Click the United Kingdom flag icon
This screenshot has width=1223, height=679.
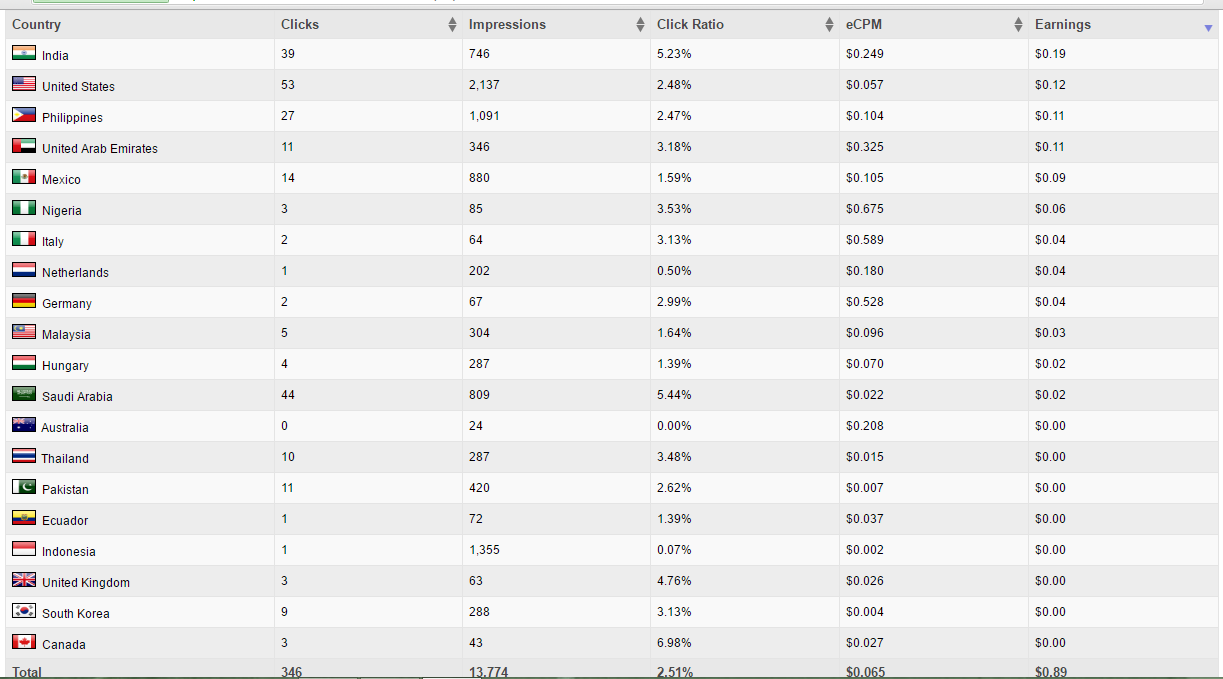pyautogui.click(x=24, y=581)
